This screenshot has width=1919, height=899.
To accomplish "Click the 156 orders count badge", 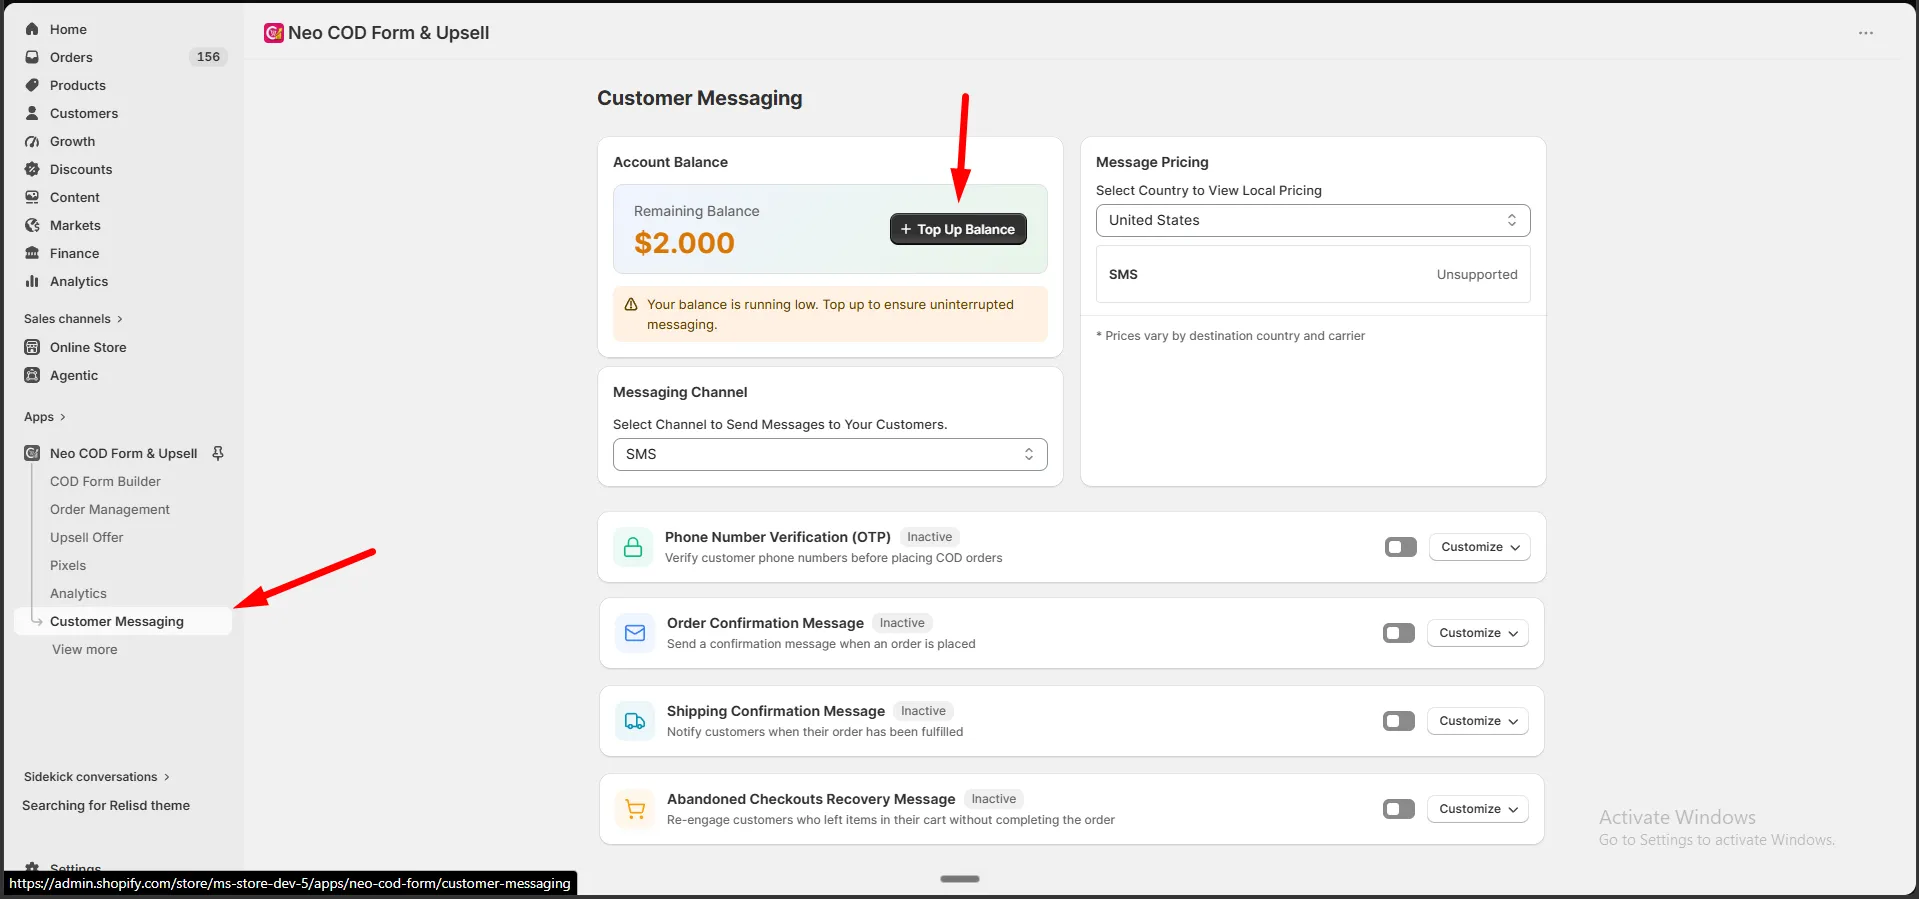I will 208,57.
